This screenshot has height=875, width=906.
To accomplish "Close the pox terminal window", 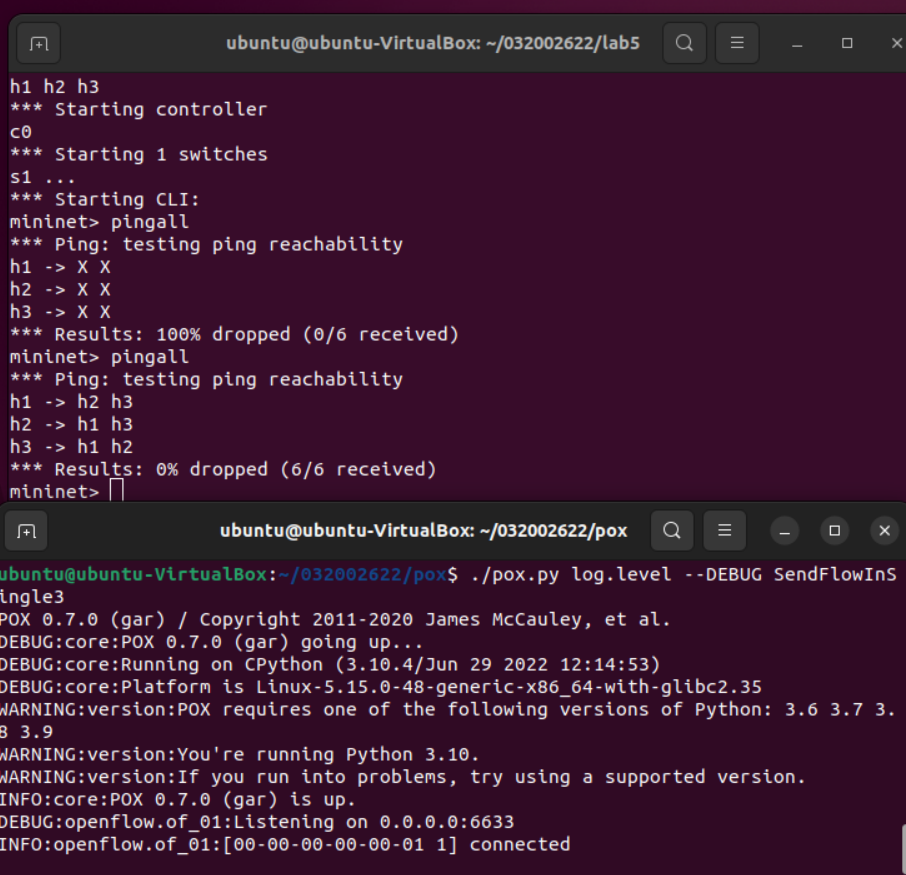I will click(885, 531).
